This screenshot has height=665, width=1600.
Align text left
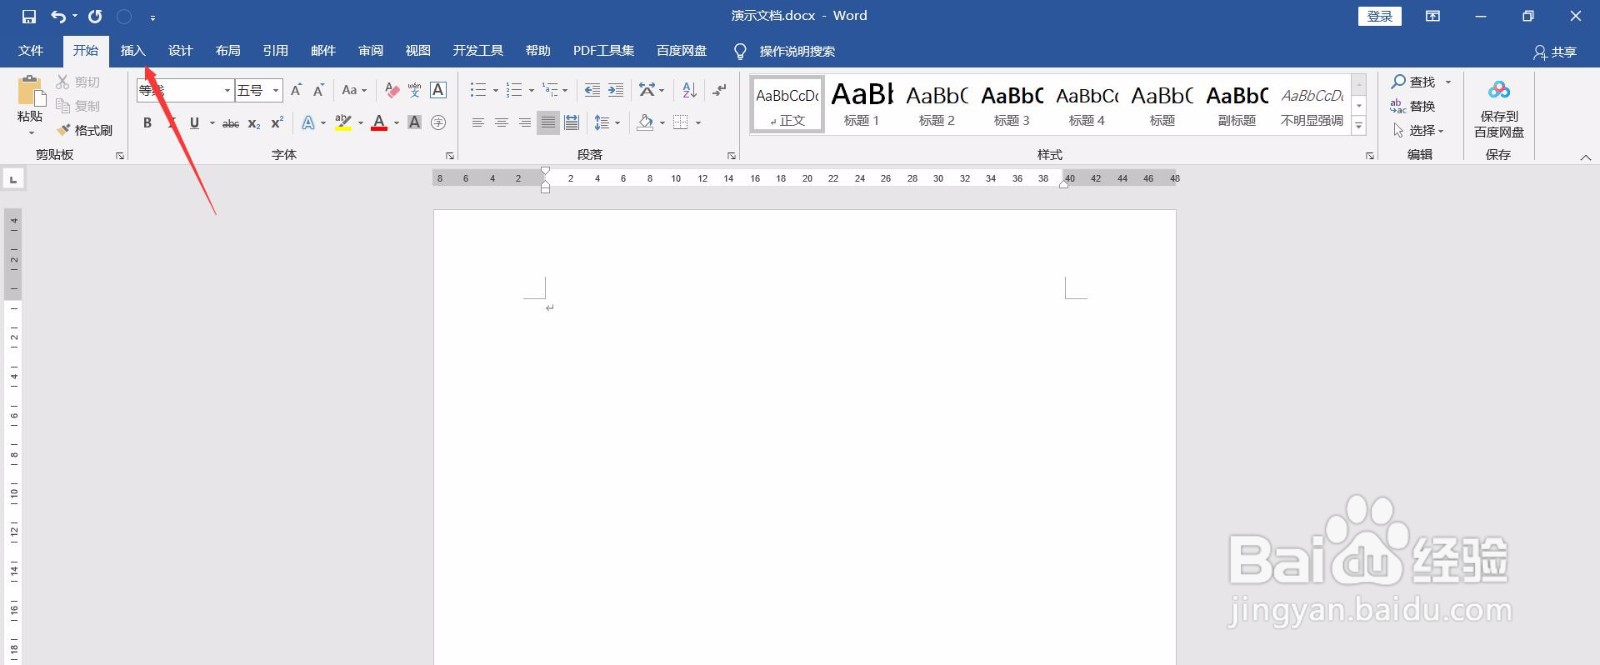pos(478,123)
